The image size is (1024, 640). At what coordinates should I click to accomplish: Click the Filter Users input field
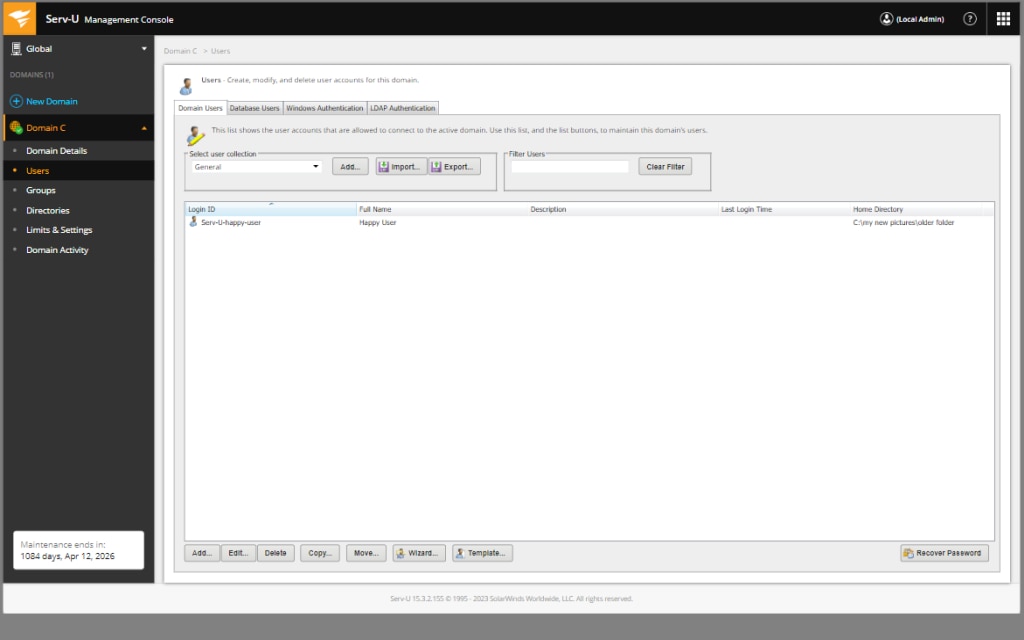click(569, 166)
